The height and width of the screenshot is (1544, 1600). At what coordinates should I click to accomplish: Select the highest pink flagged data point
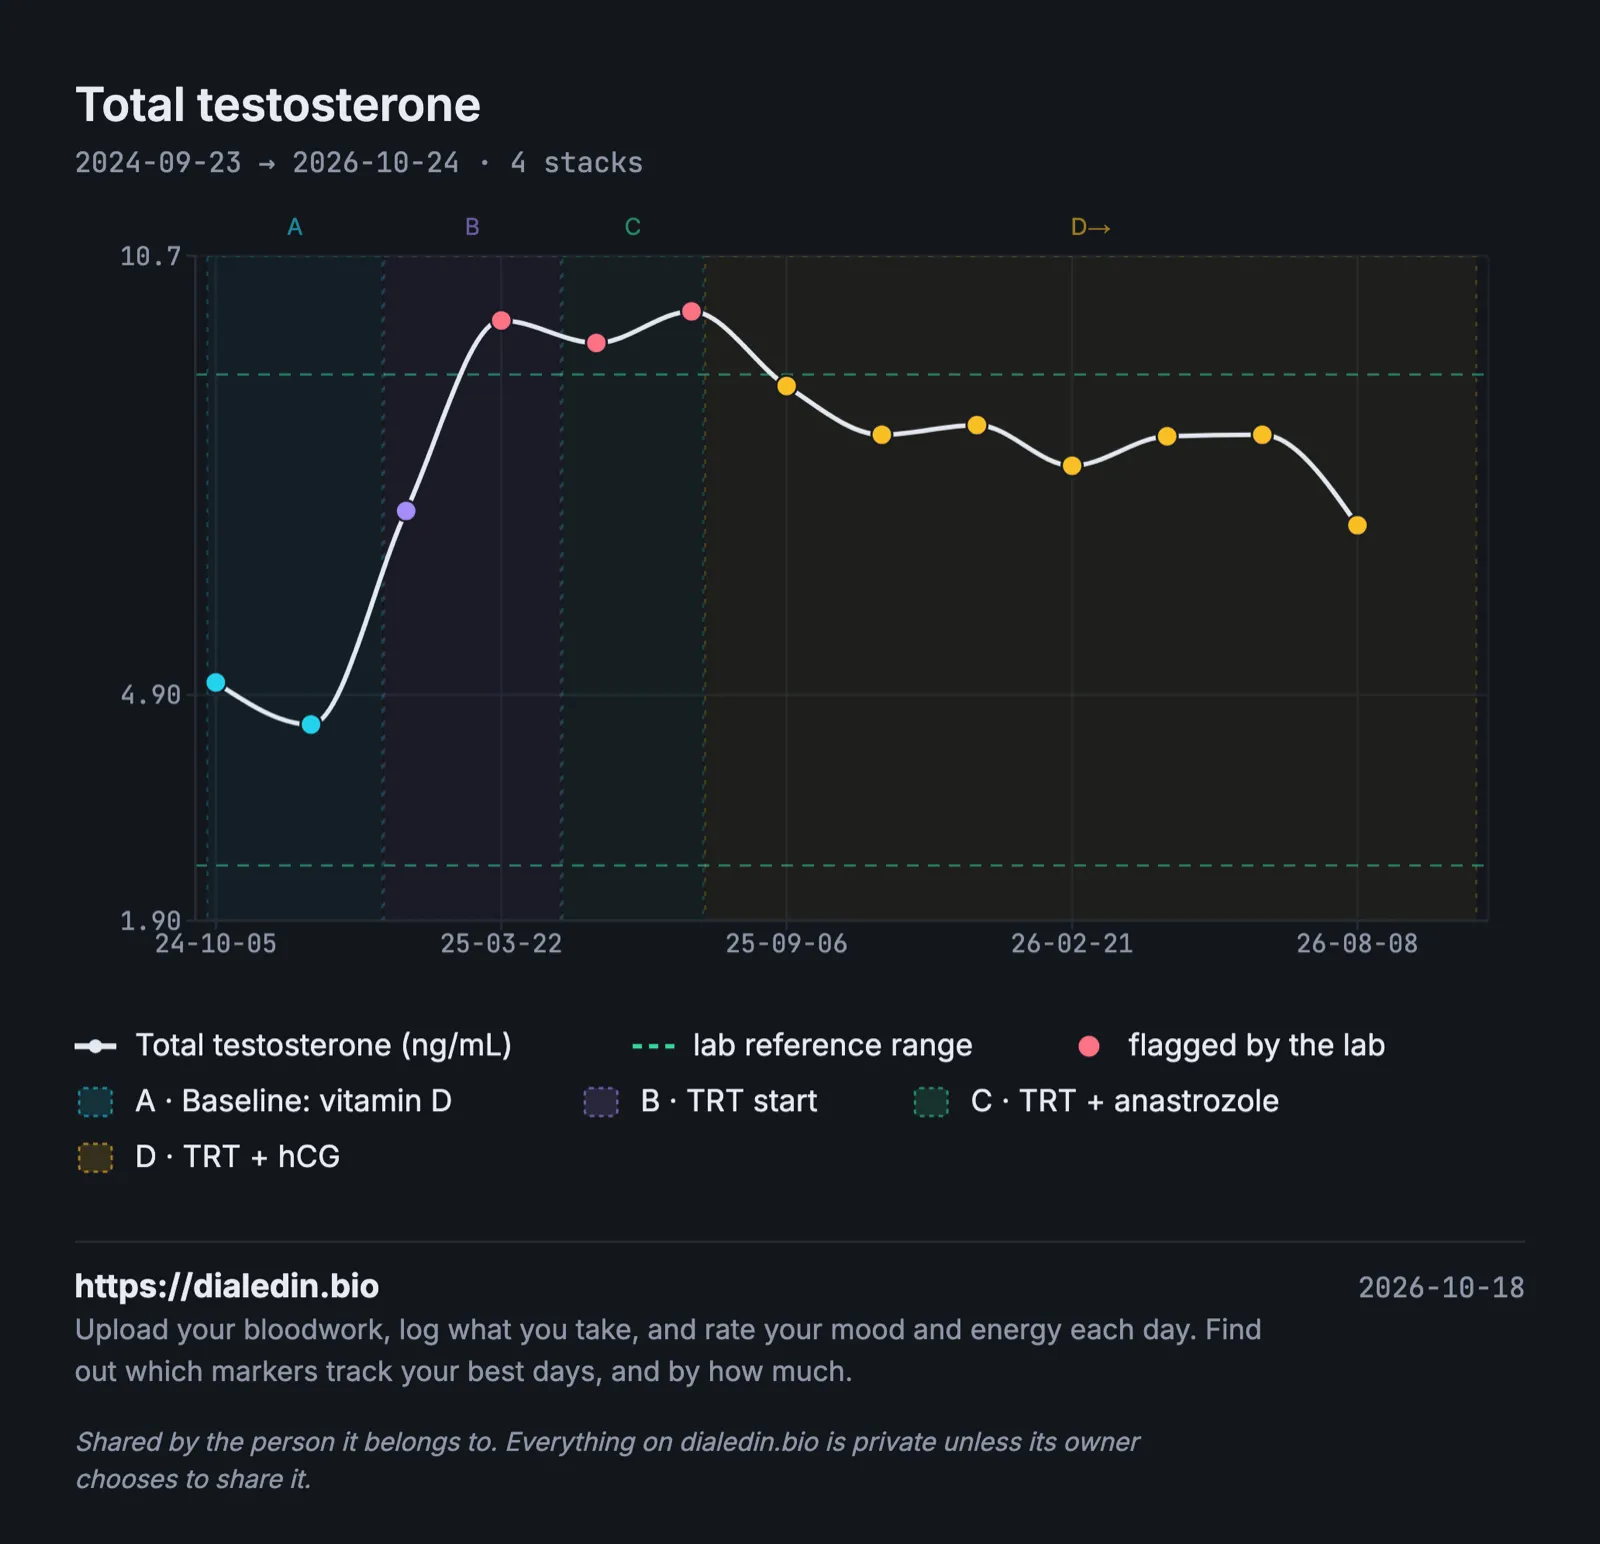[691, 312]
